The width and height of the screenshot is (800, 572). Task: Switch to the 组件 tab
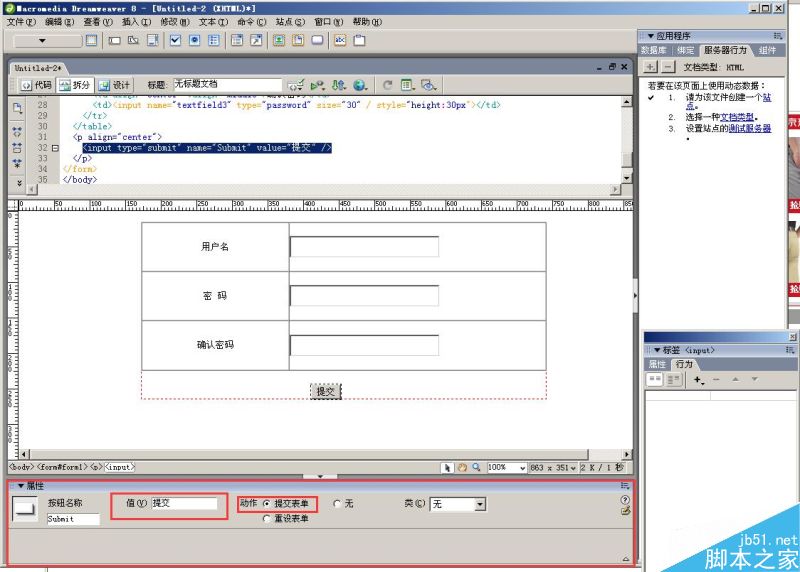[767, 50]
